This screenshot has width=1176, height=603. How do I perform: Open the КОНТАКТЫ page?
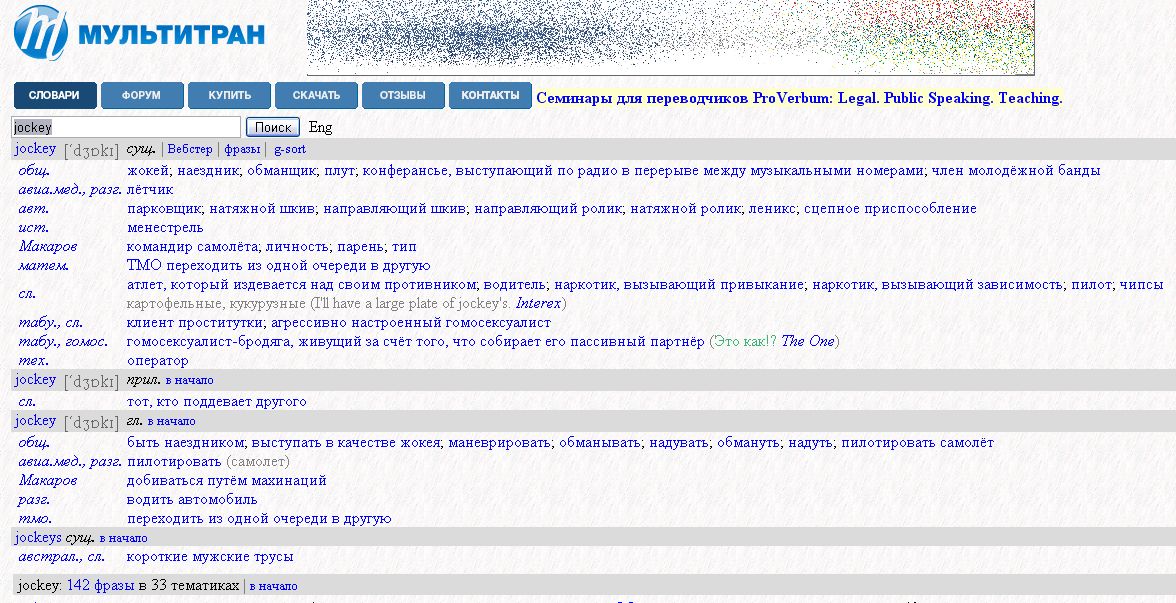click(490, 96)
